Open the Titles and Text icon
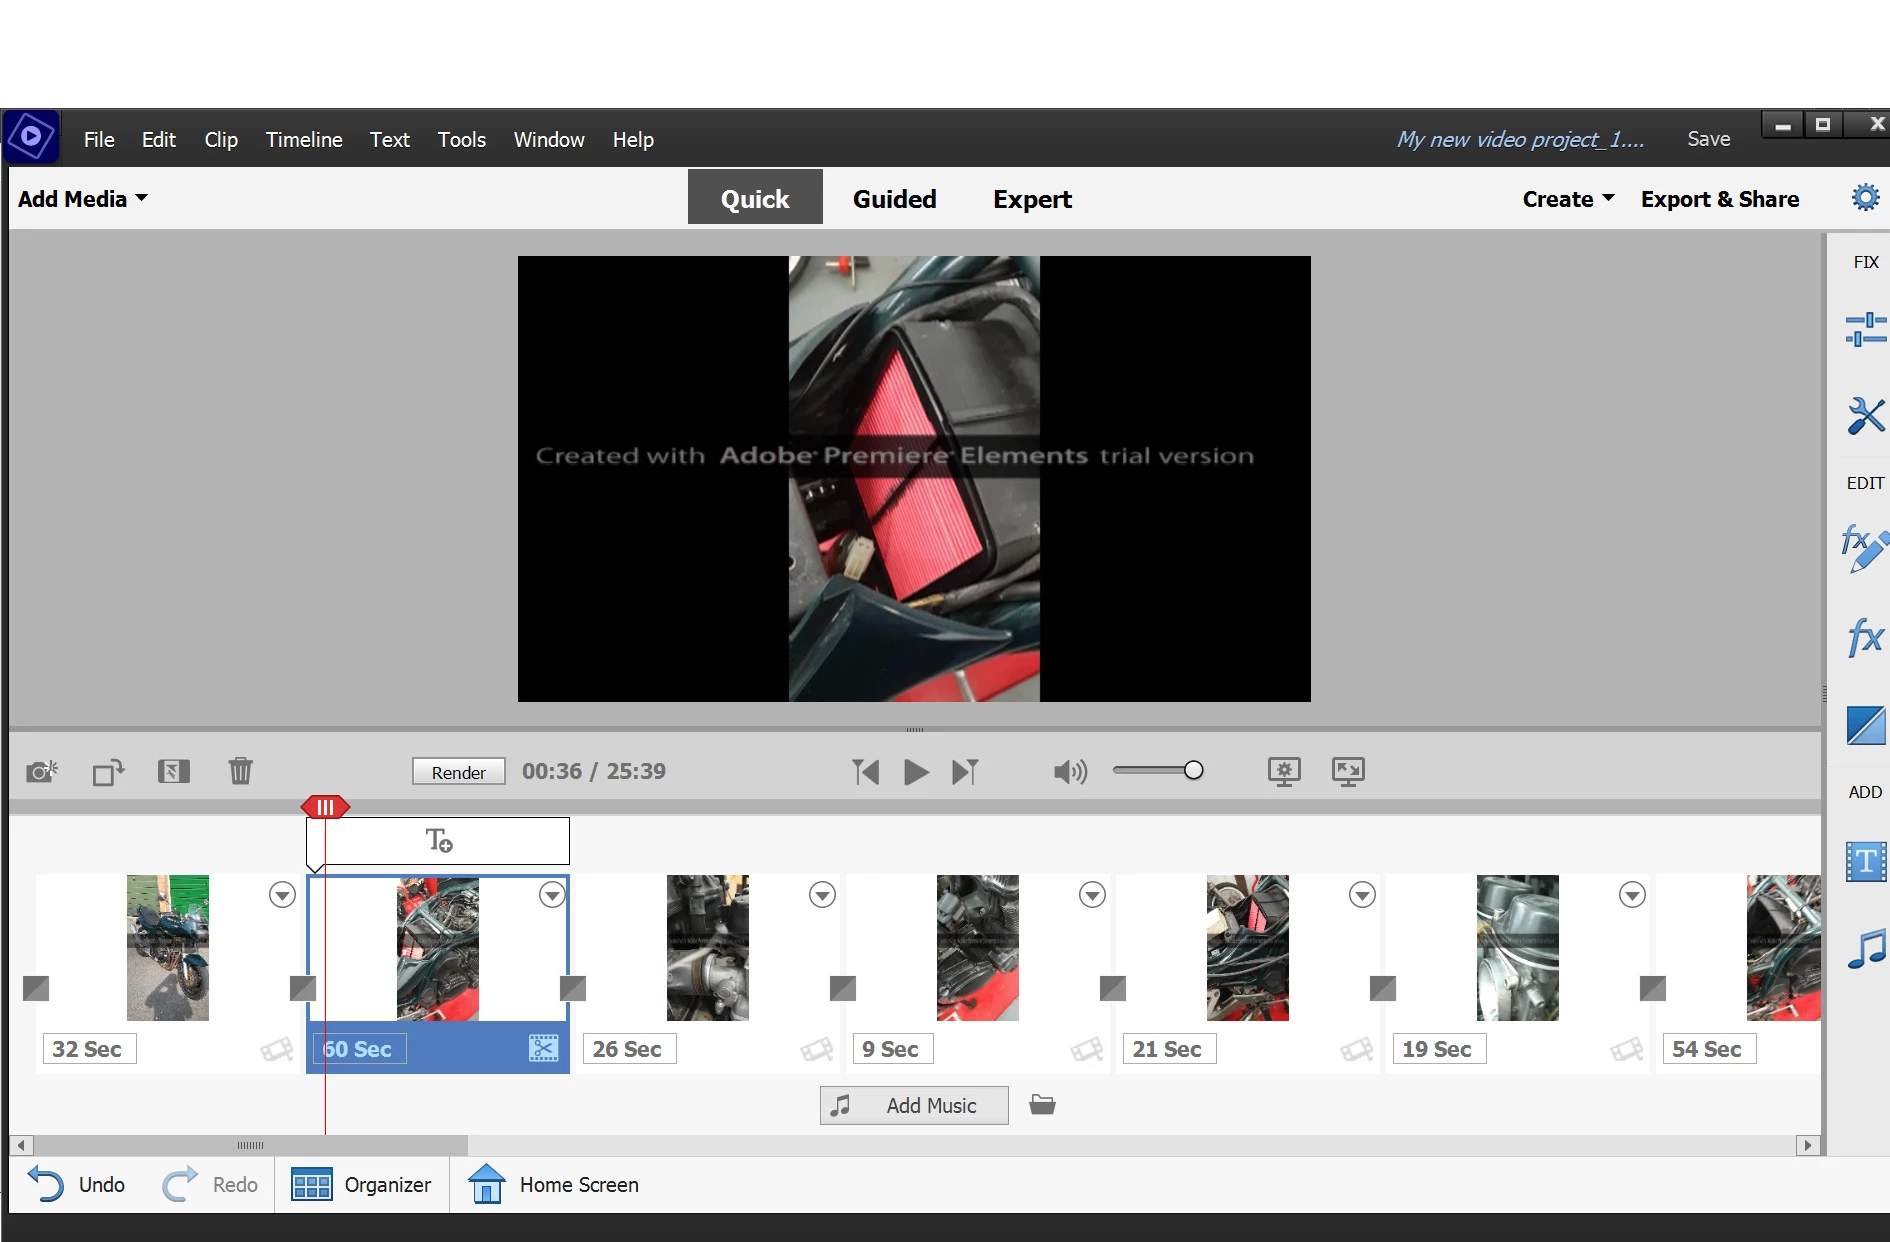Viewport: 1890px width, 1242px height. pyautogui.click(x=1865, y=861)
